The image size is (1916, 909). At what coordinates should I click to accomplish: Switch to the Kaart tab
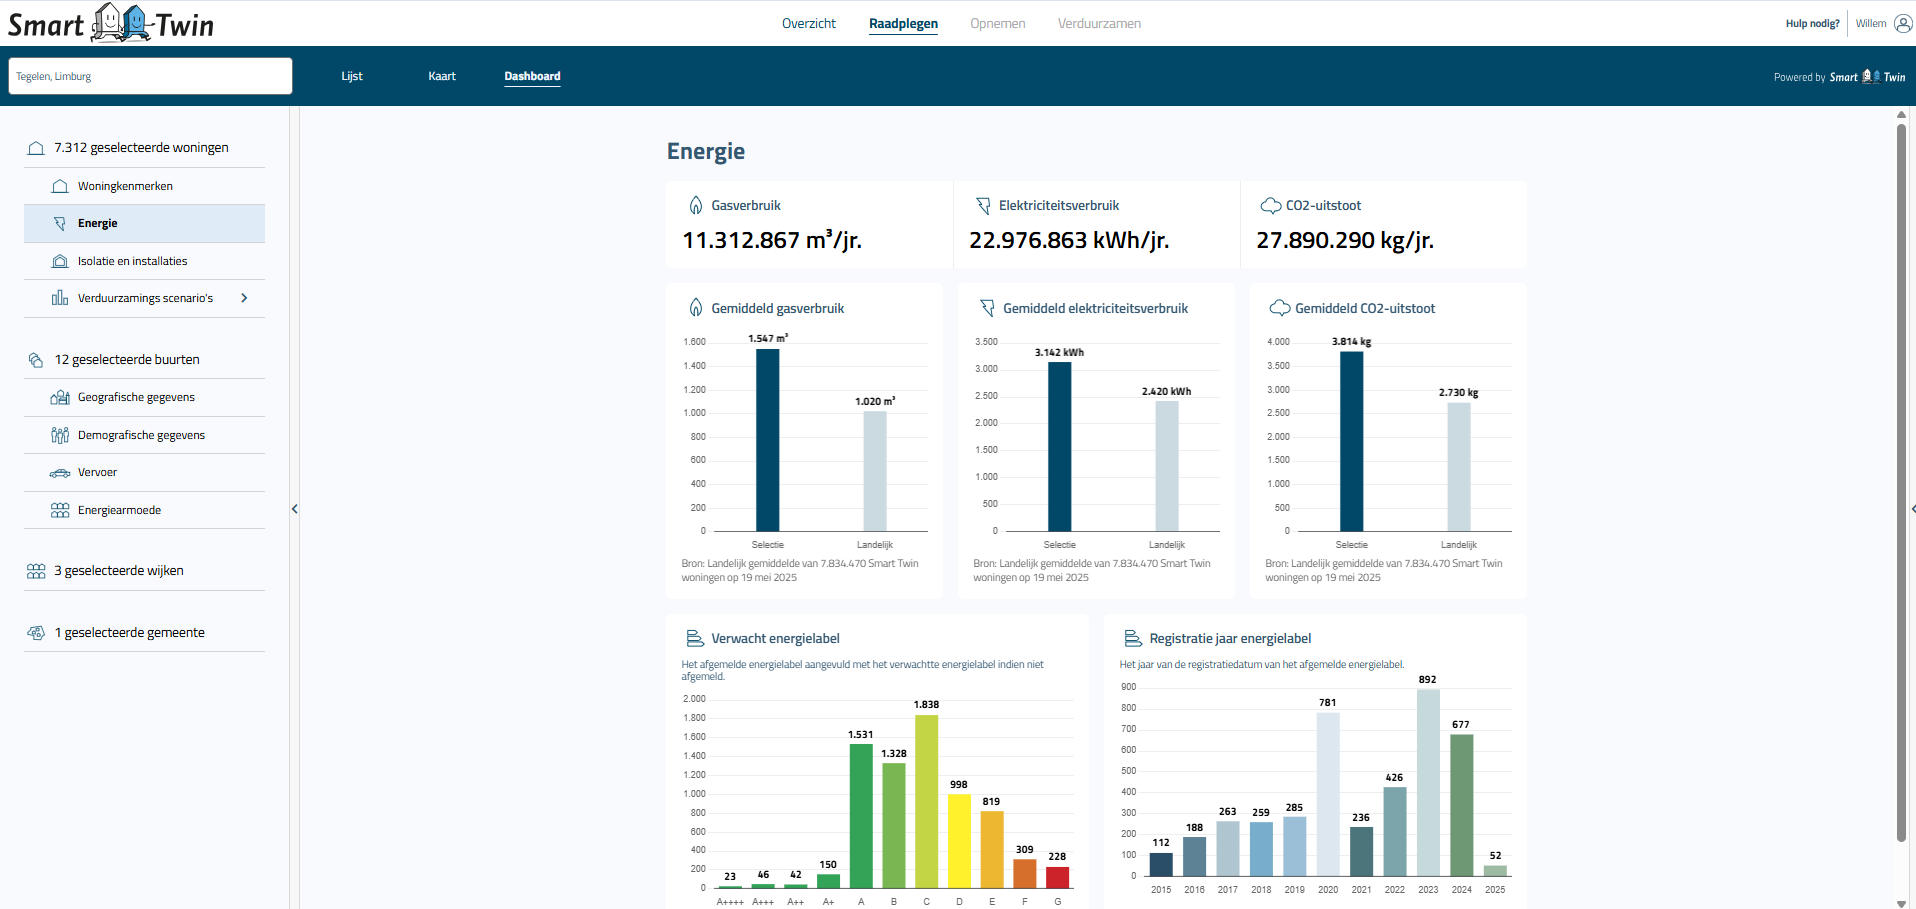[x=441, y=76]
